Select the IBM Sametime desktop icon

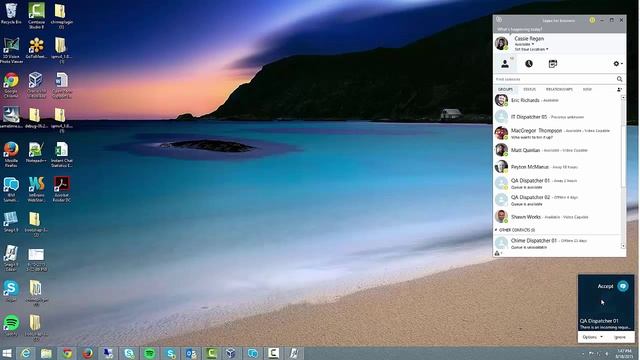pos(11,189)
